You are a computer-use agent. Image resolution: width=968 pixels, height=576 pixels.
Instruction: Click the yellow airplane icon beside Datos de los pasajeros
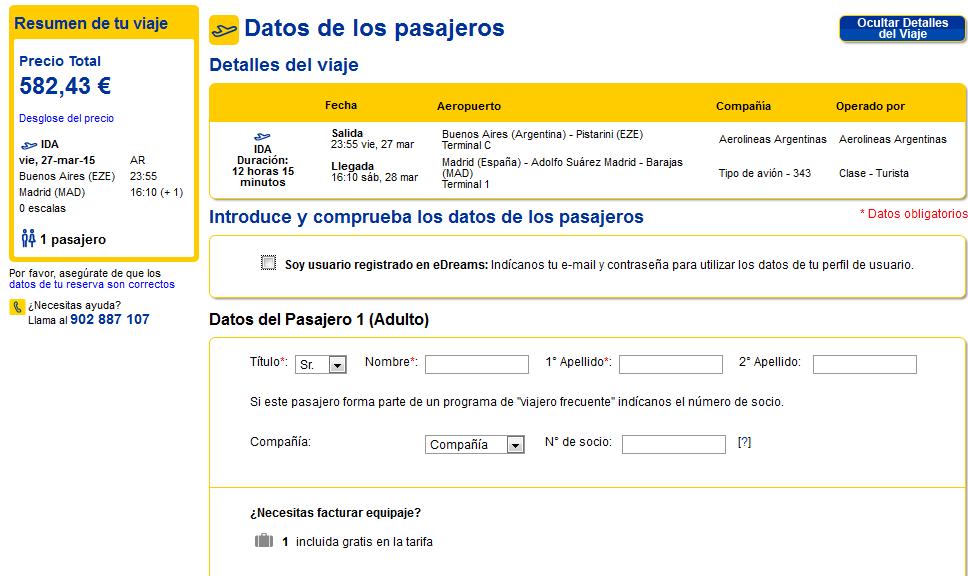point(224,30)
